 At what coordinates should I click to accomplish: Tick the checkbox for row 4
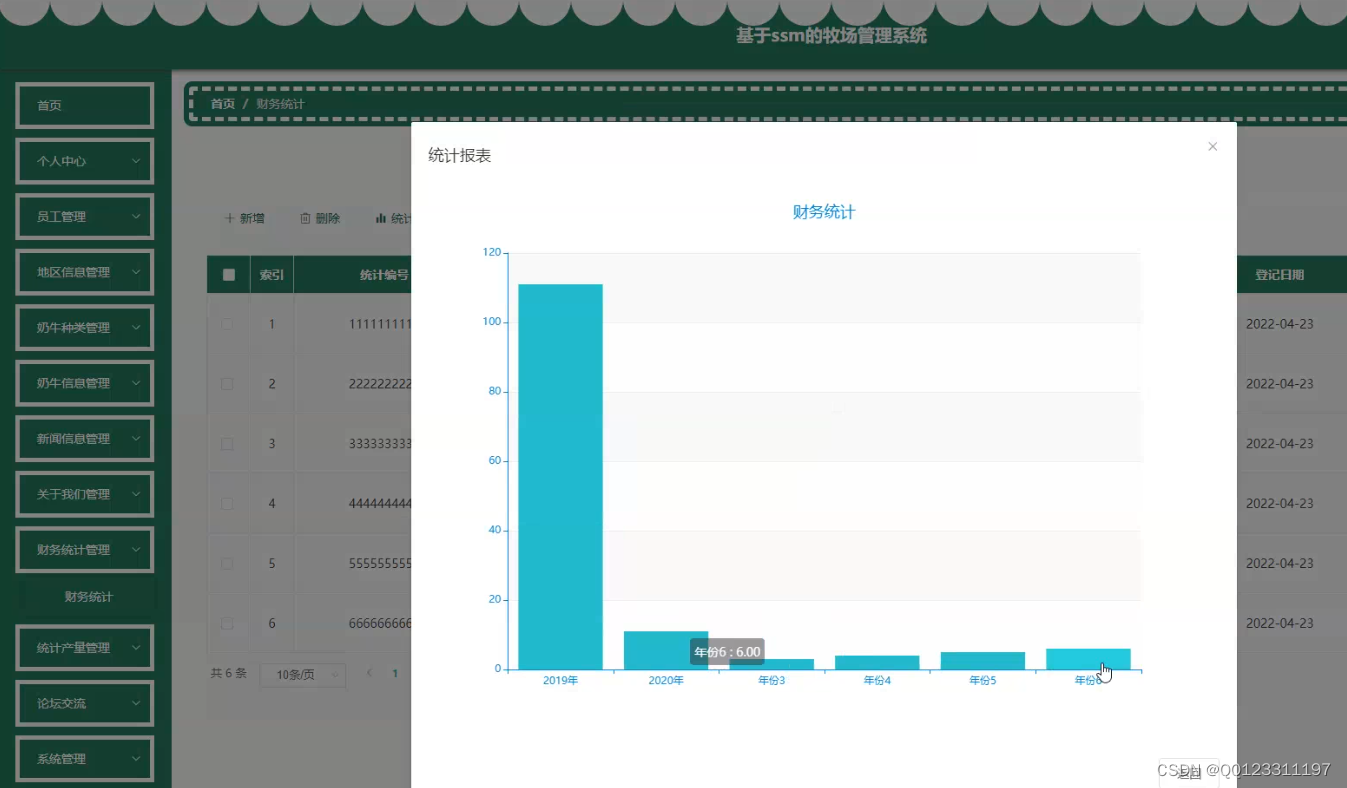227,504
